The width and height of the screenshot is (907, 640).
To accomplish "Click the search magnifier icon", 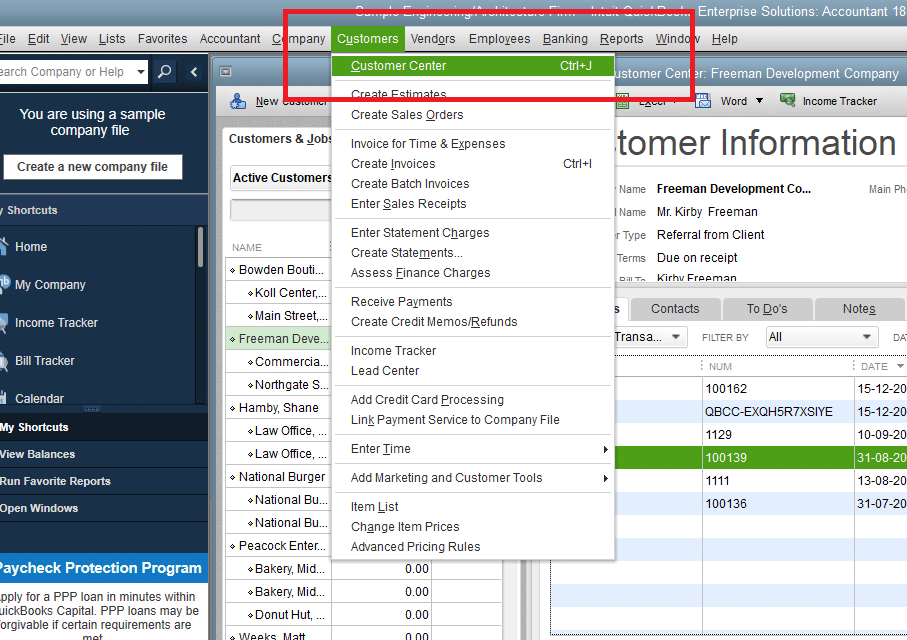I will click(165, 72).
